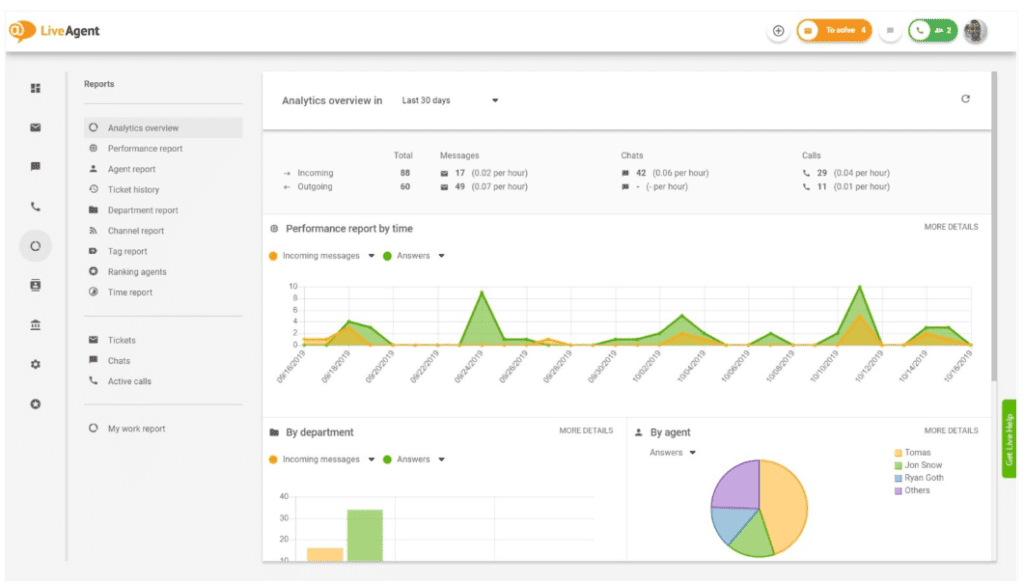Click the Get Live Help side tab
The height and width of the screenshot is (584, 1024).
click(x=1009, y=438)
